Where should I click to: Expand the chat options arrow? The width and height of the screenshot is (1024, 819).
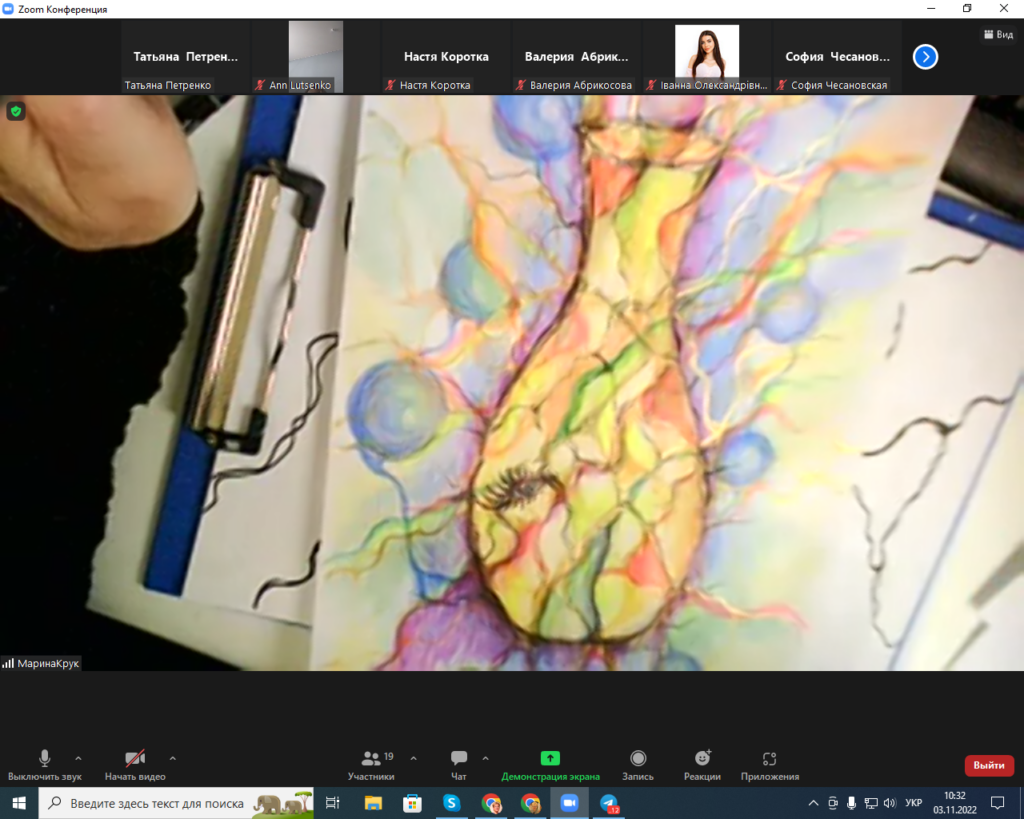(486, 757)
